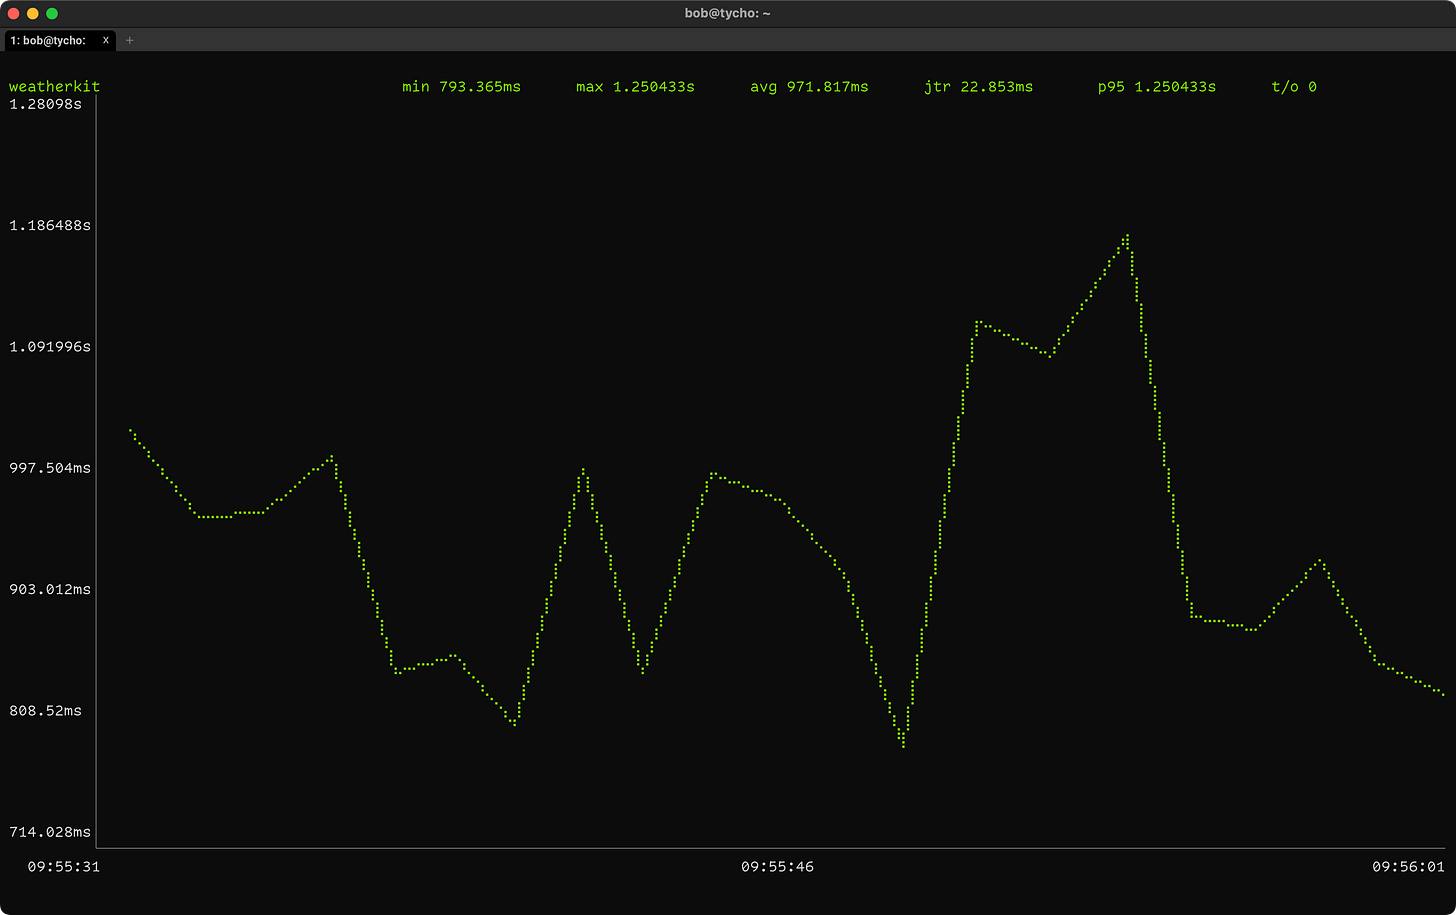The height and width of the screenshot is (915, 1456).
Task: Click the yellow minimize window button
Action: click(33, 13)
